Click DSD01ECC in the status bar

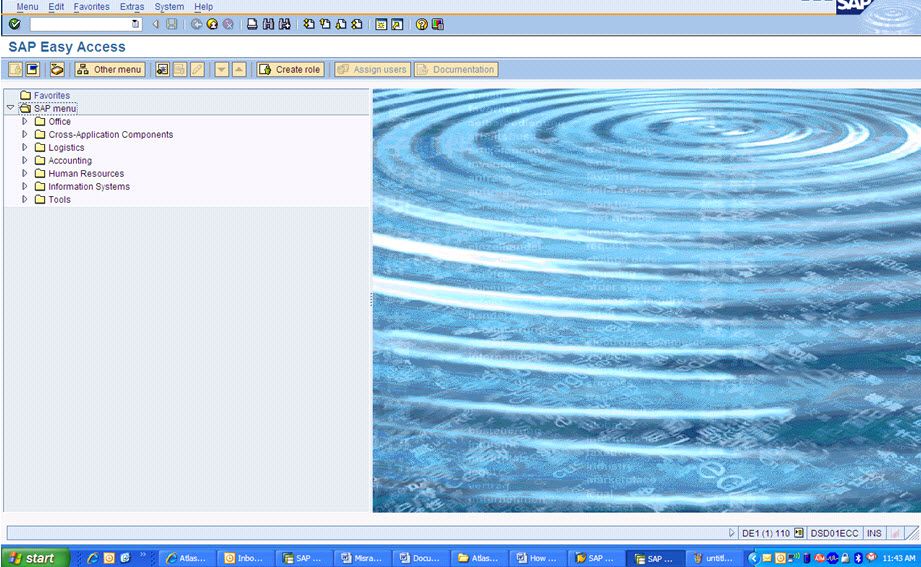[x=834, y=533]
